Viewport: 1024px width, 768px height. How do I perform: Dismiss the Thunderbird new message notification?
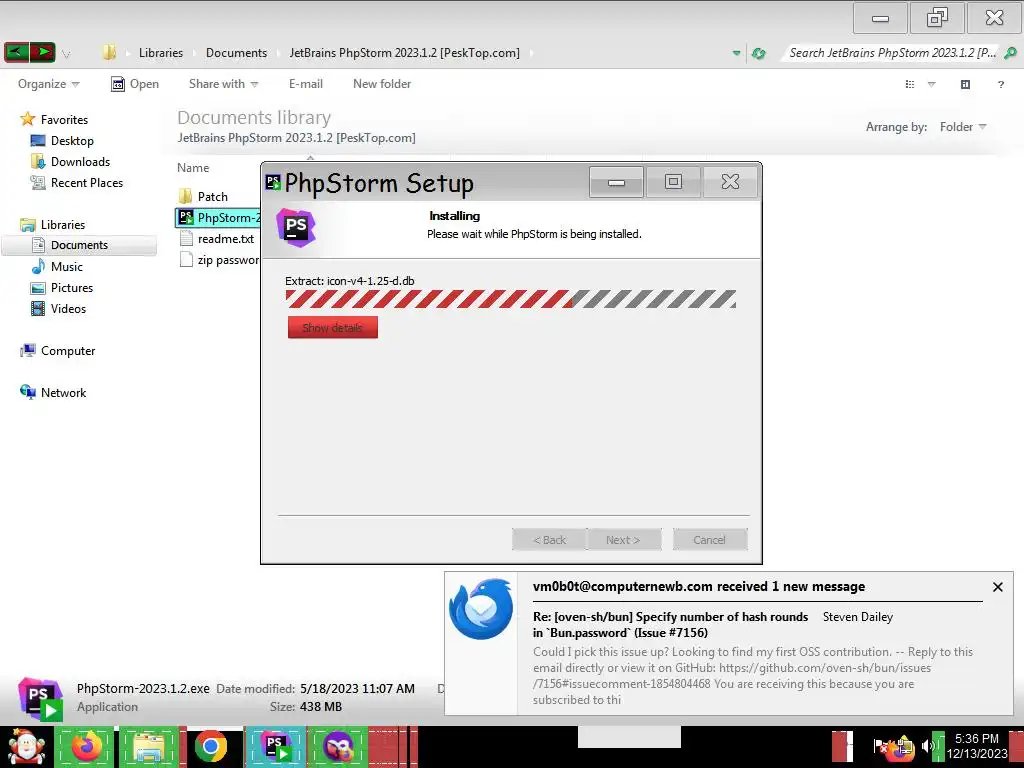(997, 587)
